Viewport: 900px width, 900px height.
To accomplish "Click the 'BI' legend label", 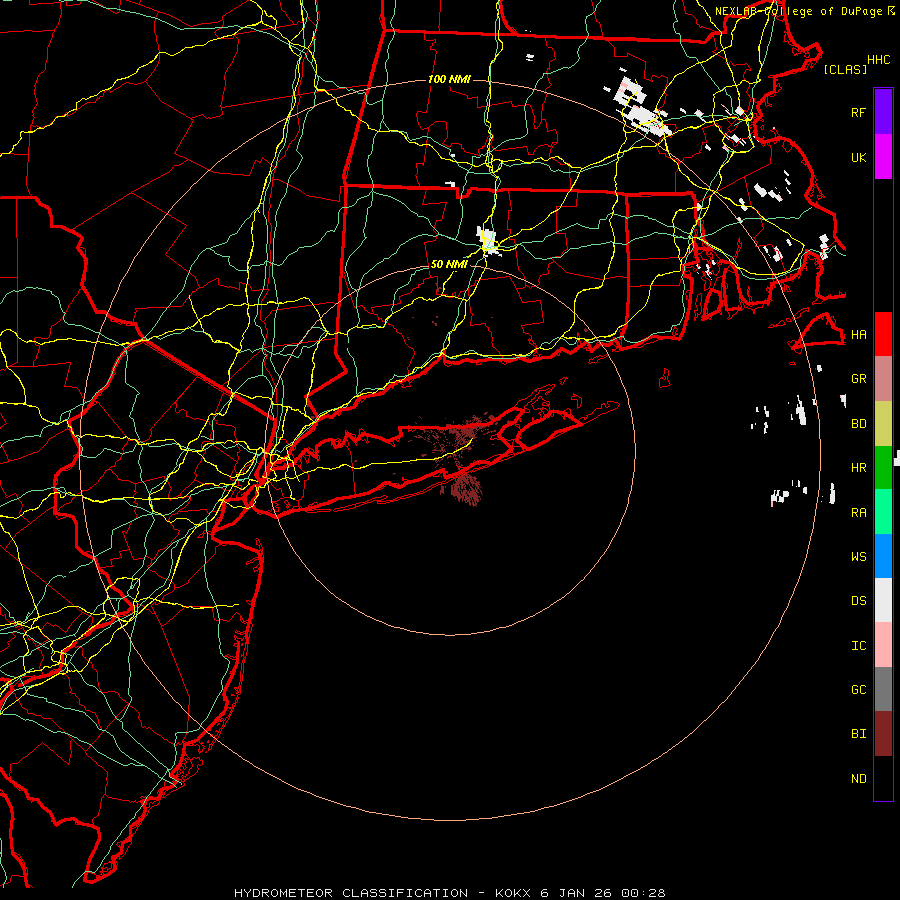I will (858, 734).
